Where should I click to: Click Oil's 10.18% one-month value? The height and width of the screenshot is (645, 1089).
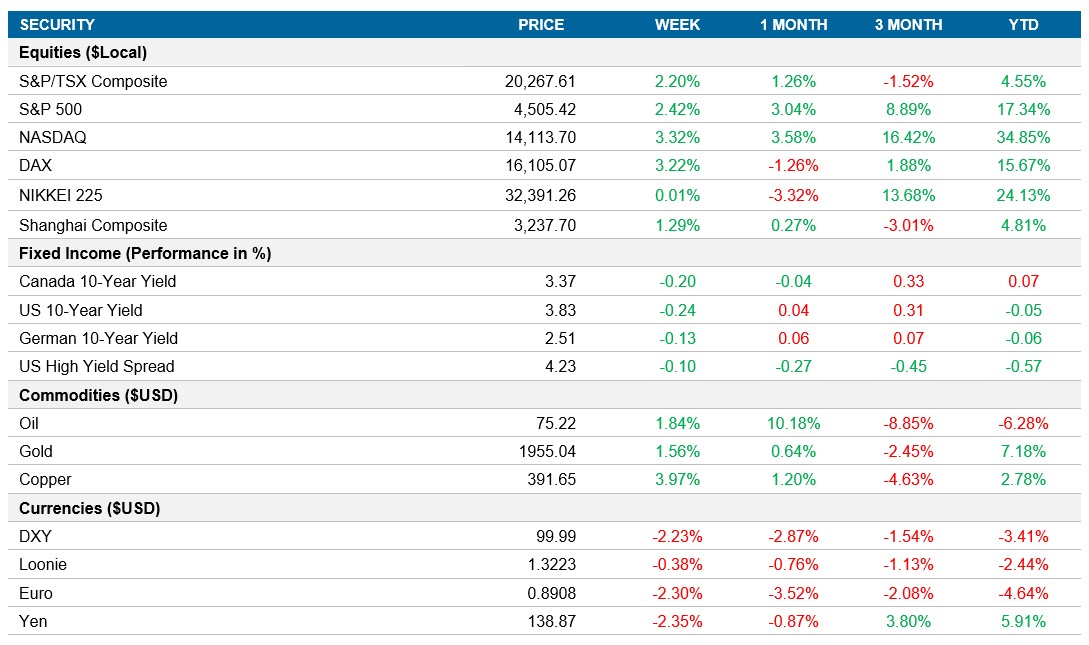pyautogui.click(x=795, y=422)
